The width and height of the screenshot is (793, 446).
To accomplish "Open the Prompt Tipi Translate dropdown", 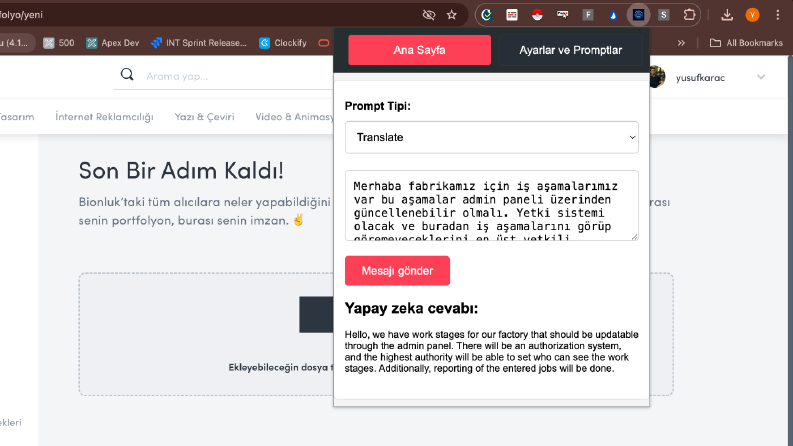I will click(492, 137).
